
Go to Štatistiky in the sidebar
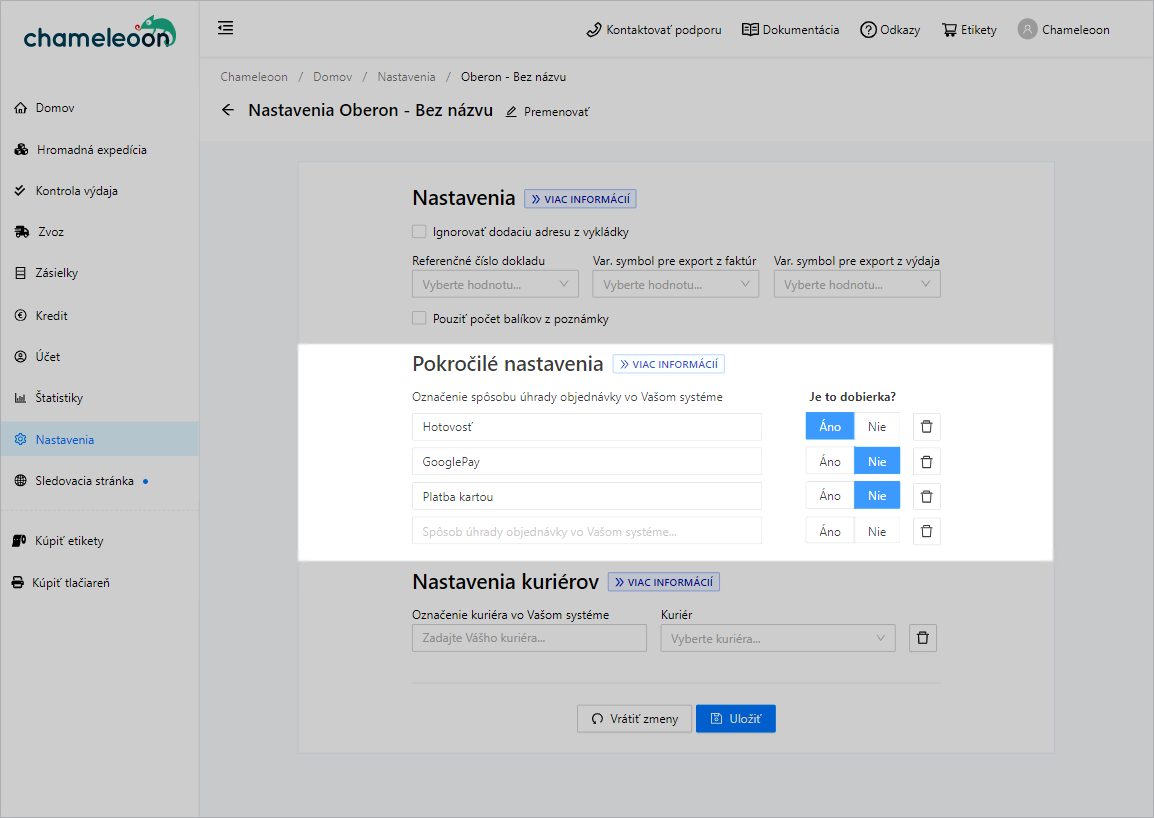tap(59, 398)
